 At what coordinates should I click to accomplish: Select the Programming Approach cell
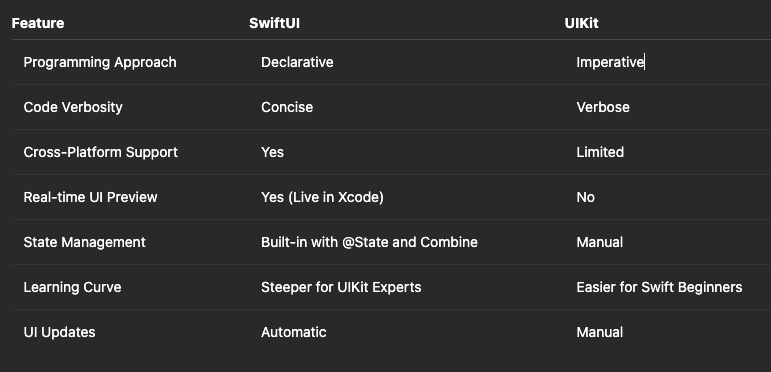[100, 62]
